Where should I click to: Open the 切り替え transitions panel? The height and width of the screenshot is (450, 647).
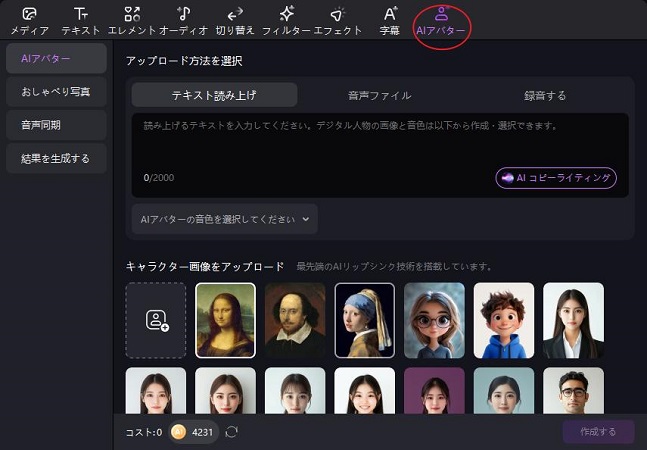[235, 21]
